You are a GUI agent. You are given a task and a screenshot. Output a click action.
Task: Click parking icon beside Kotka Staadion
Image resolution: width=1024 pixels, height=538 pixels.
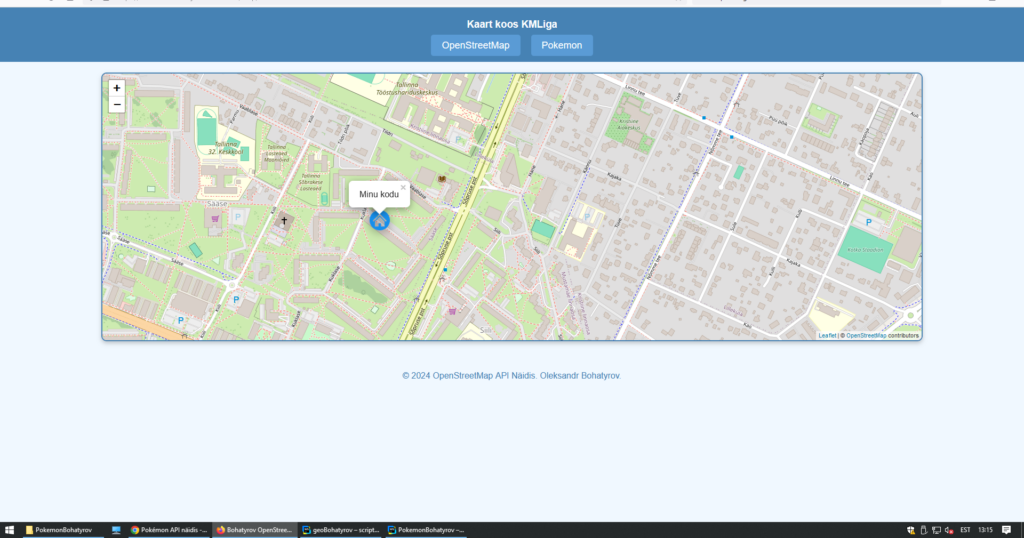[x=869, y=223]
